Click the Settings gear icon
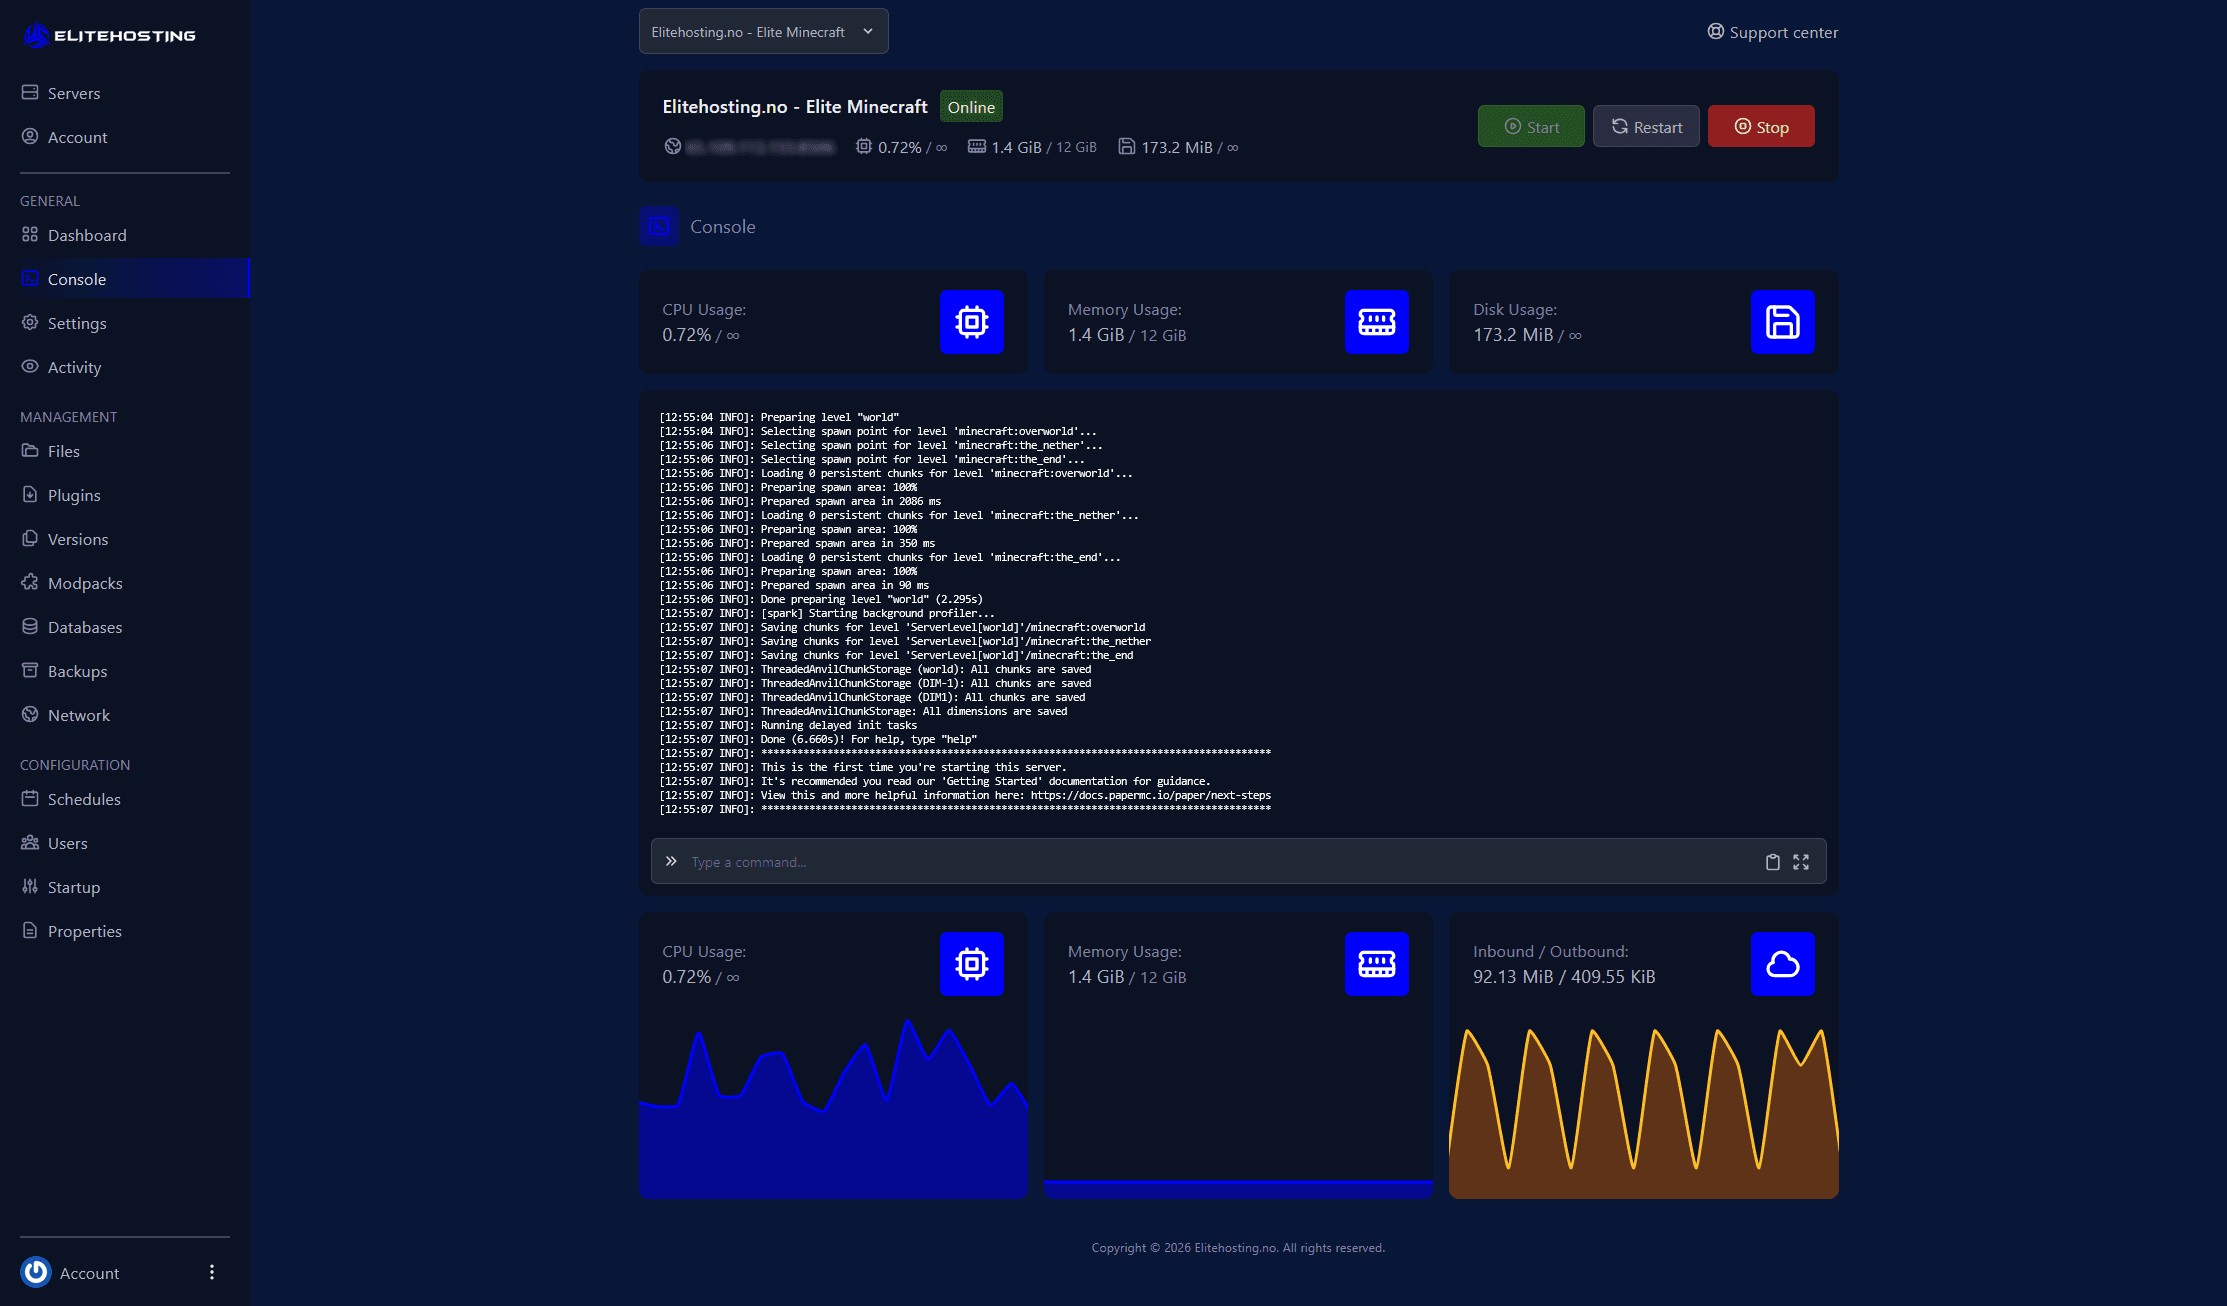Screen dimensions: 2227x1306 click(30, 322)
